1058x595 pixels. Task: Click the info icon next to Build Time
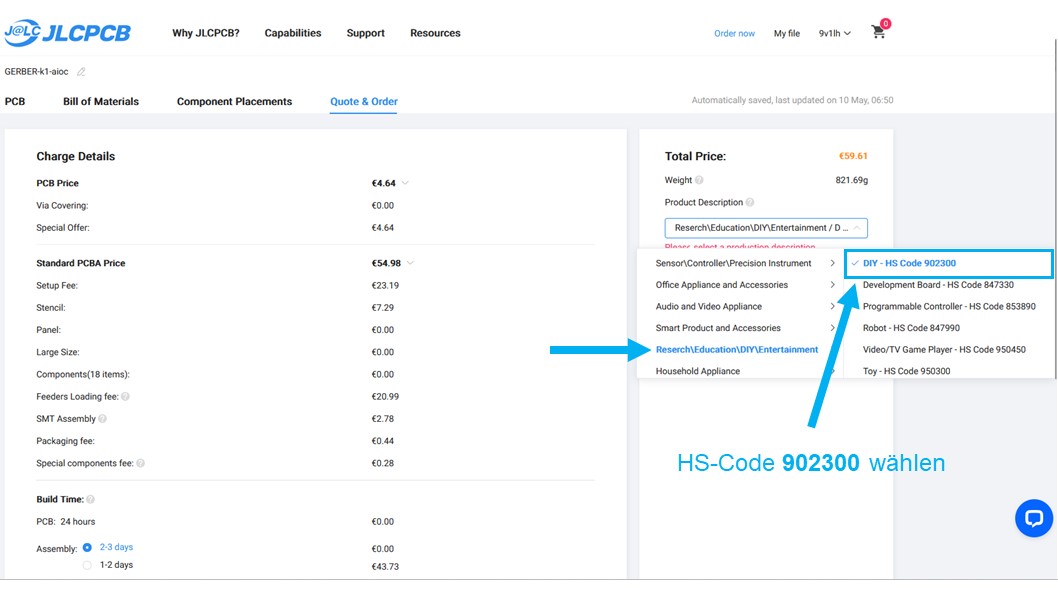(91, 499)
